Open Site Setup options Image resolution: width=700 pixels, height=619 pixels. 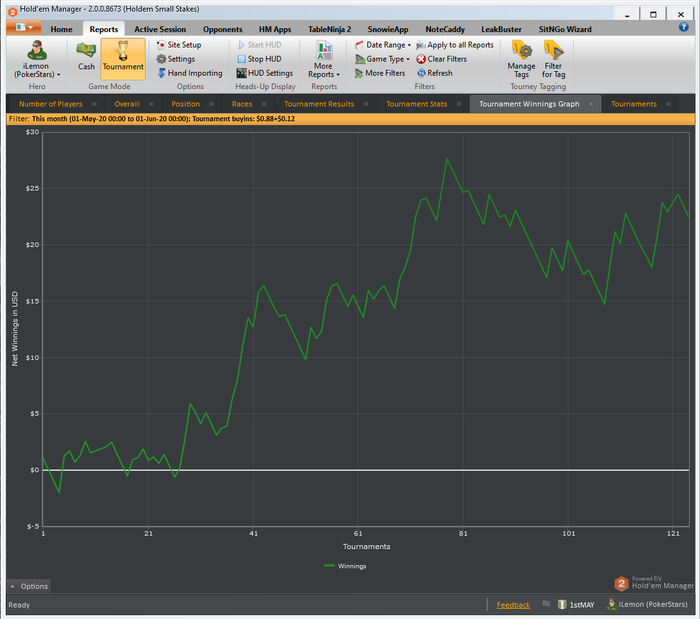pyautogui.click(x=179, y=45)
